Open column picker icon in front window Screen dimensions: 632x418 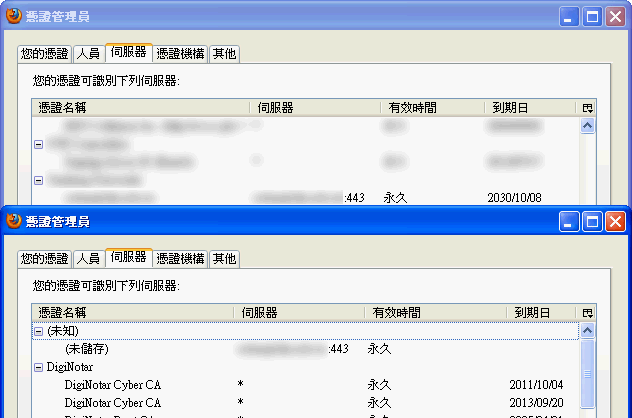587,313
